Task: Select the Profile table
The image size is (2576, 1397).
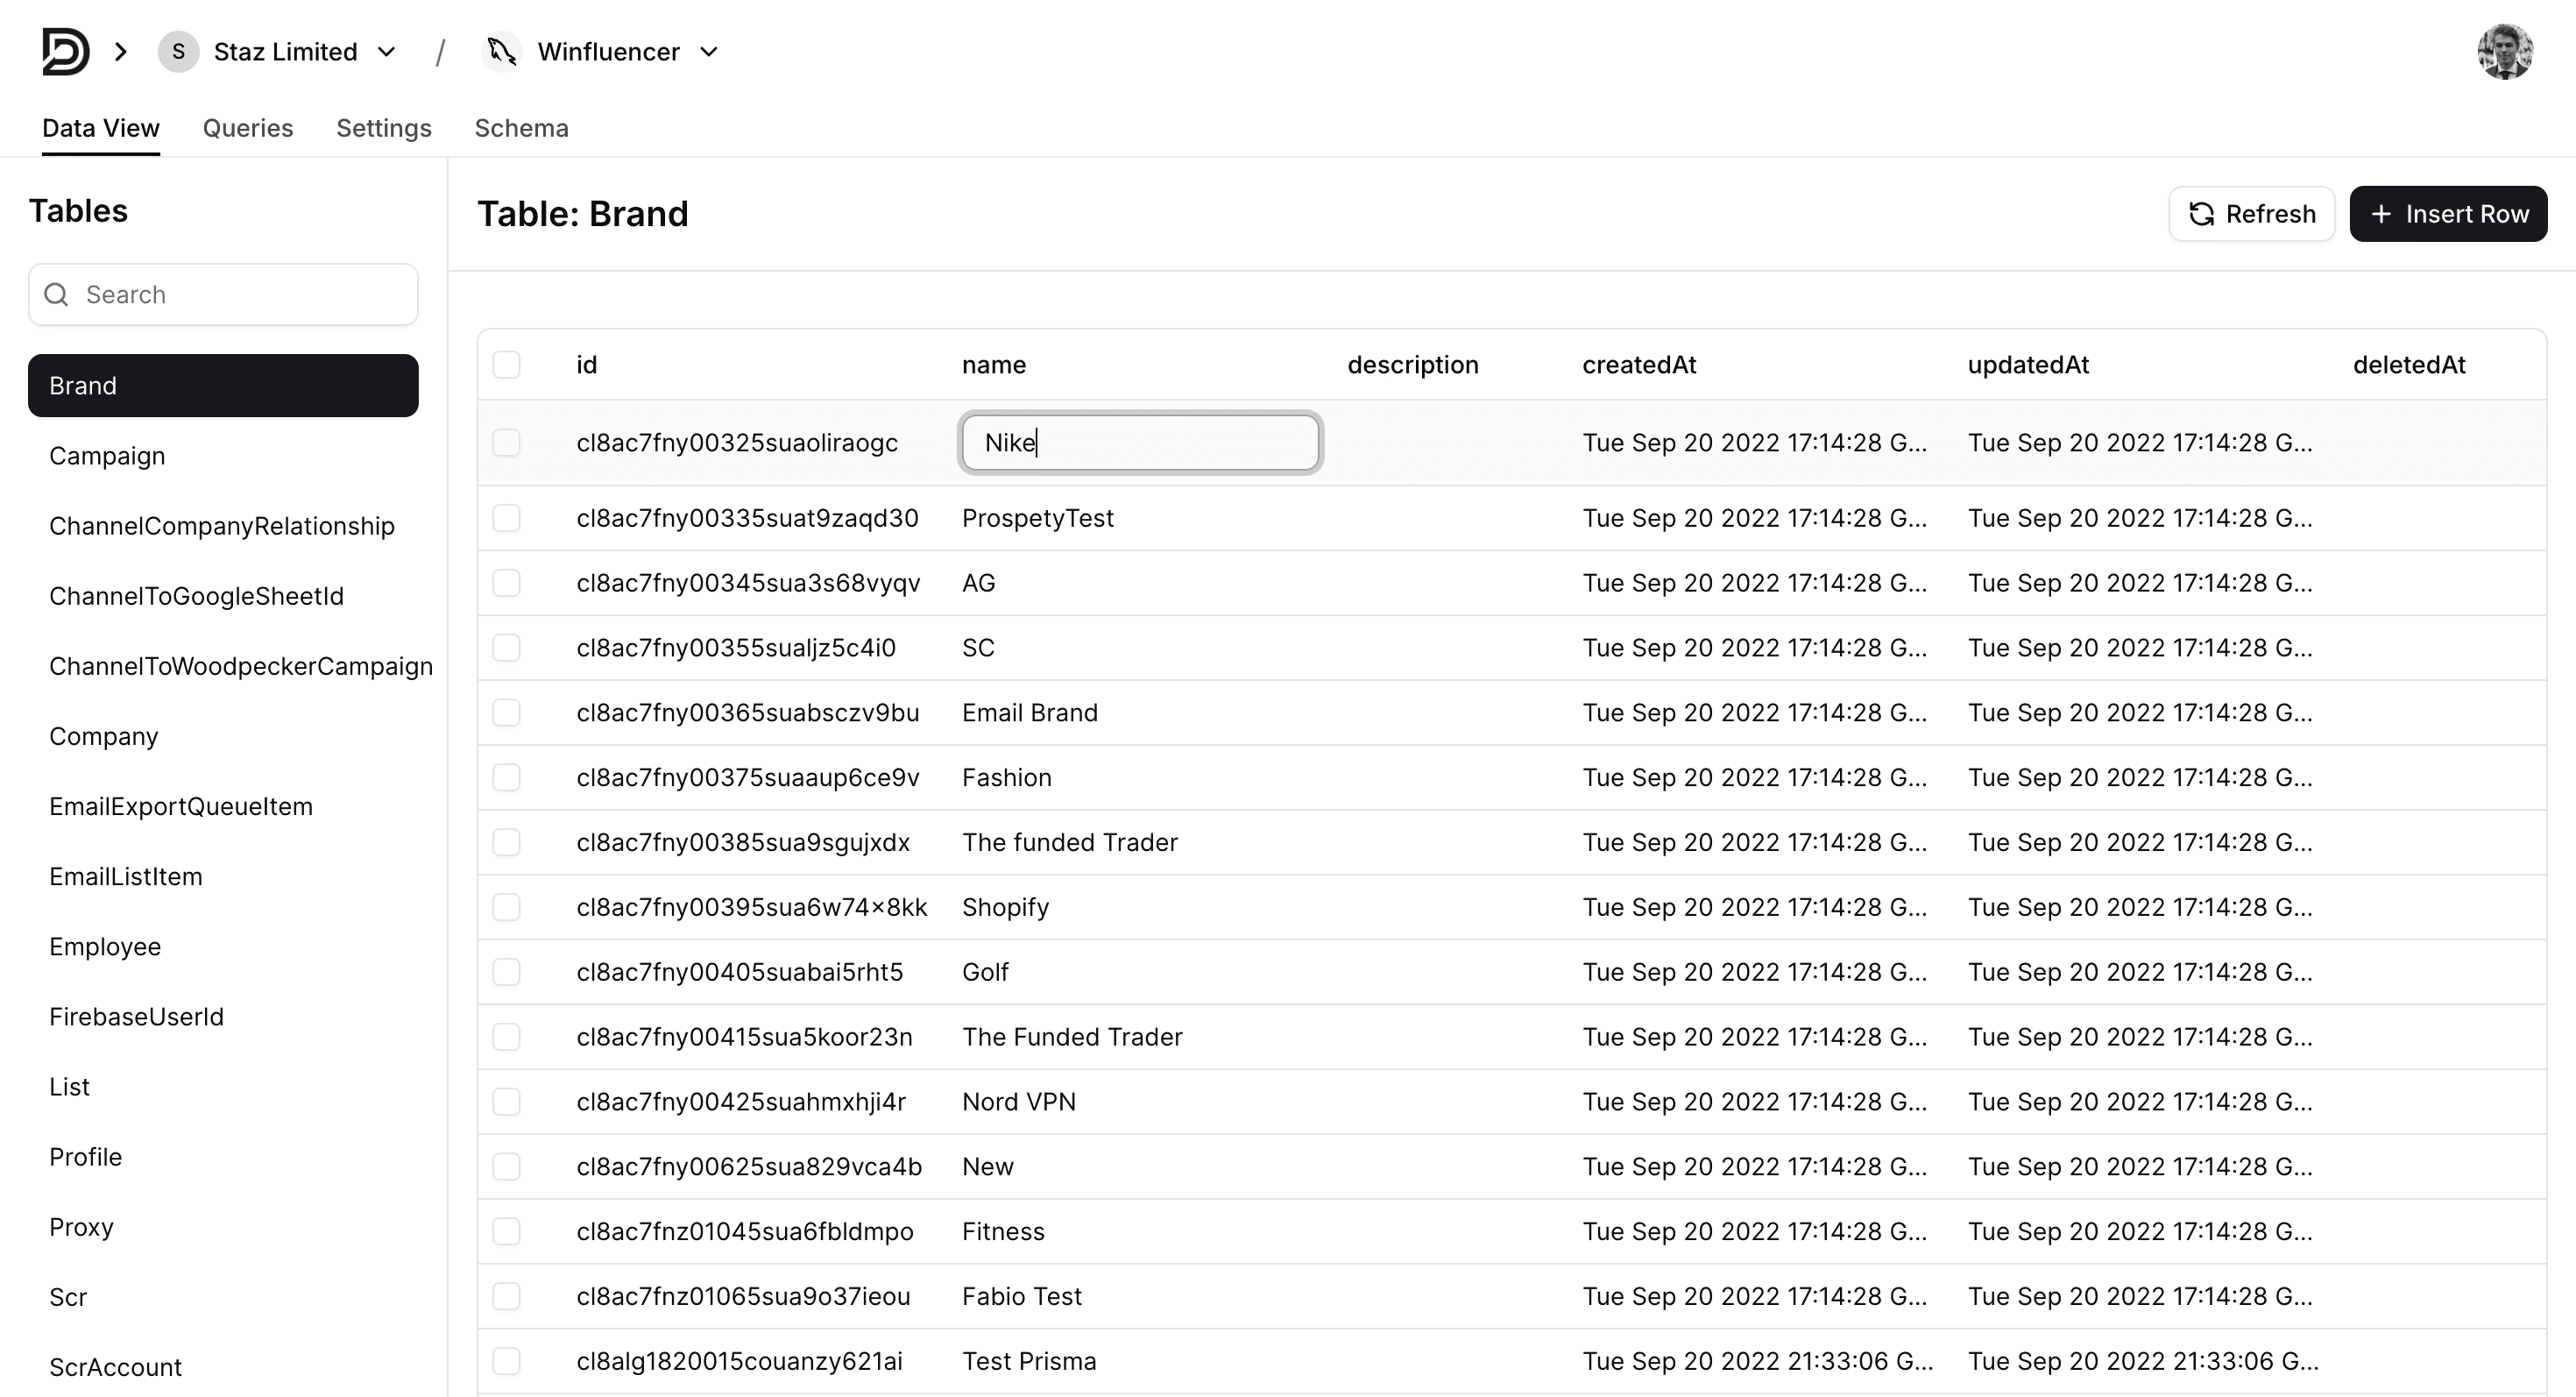Action: [86, 1157]
